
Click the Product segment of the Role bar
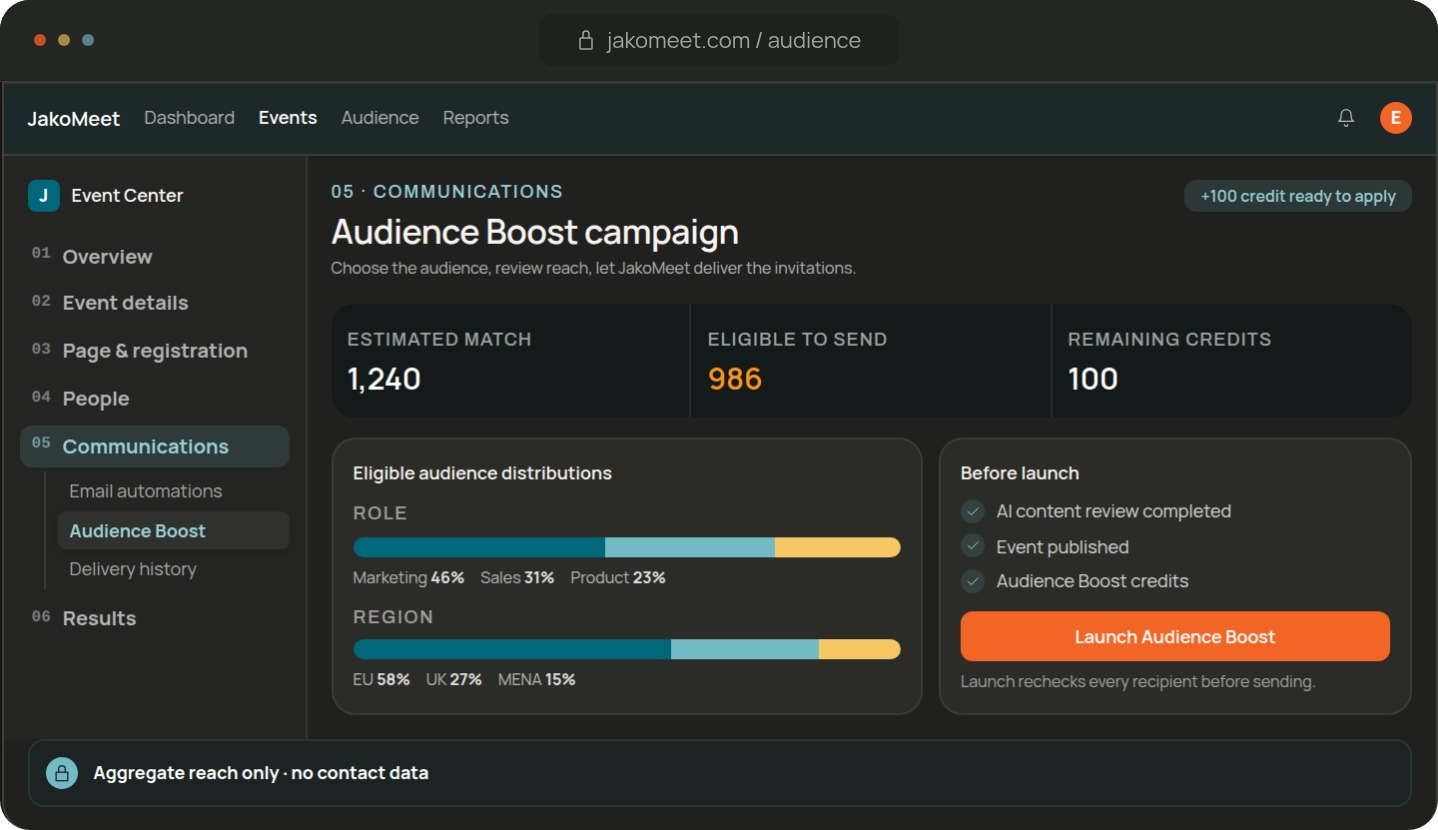838,547
